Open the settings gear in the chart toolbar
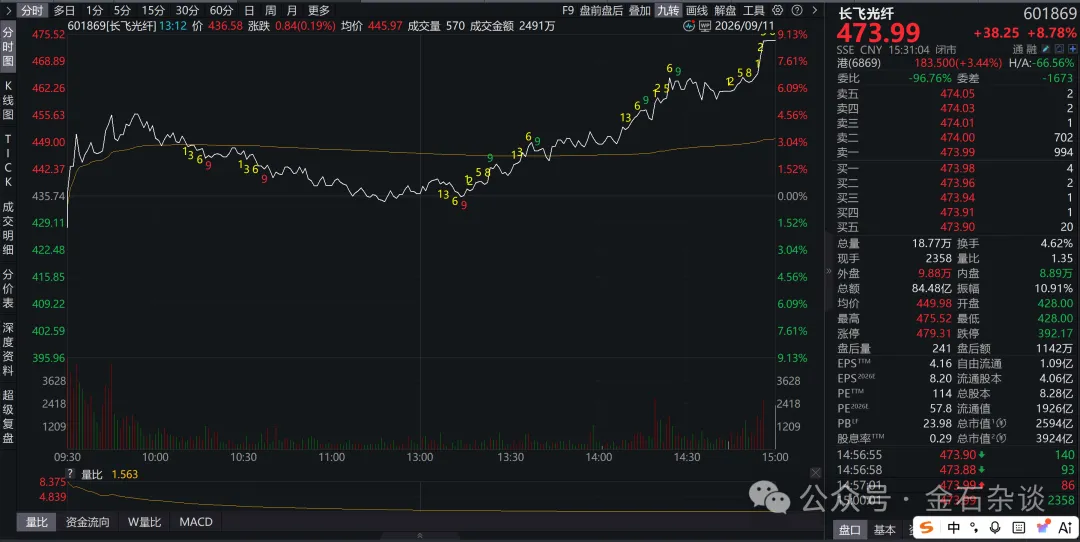The image size is (1080, 542). coord(778,10)
